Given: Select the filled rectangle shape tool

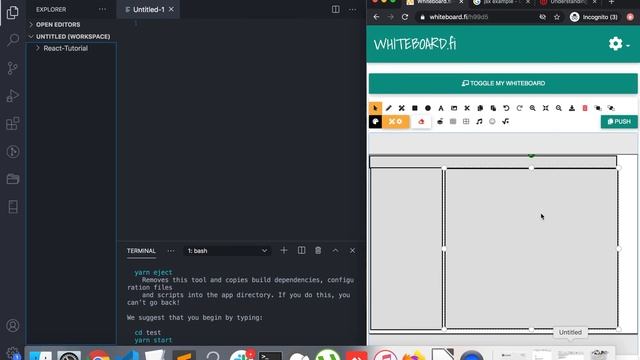Looking at the screenshot, I should pos(415,108).
